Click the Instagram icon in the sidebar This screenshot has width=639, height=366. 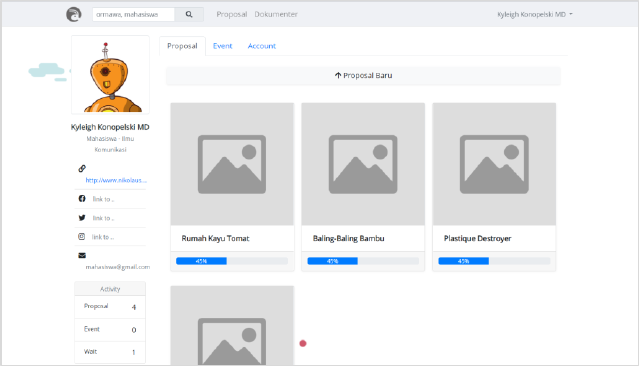(x=82, y=236)
